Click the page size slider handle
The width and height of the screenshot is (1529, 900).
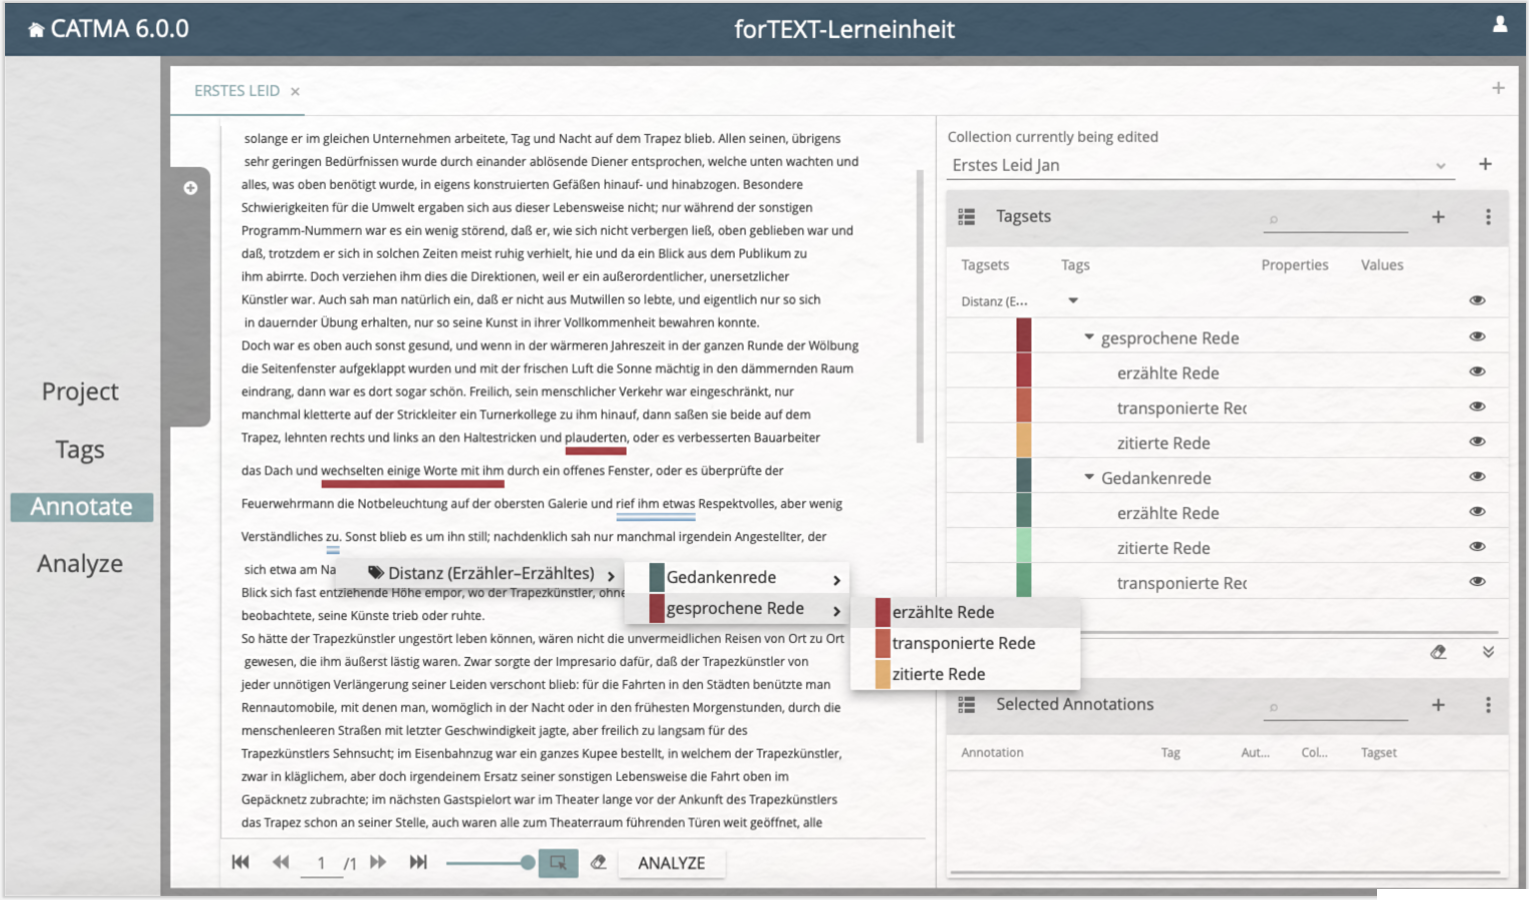tap(528, 862)
